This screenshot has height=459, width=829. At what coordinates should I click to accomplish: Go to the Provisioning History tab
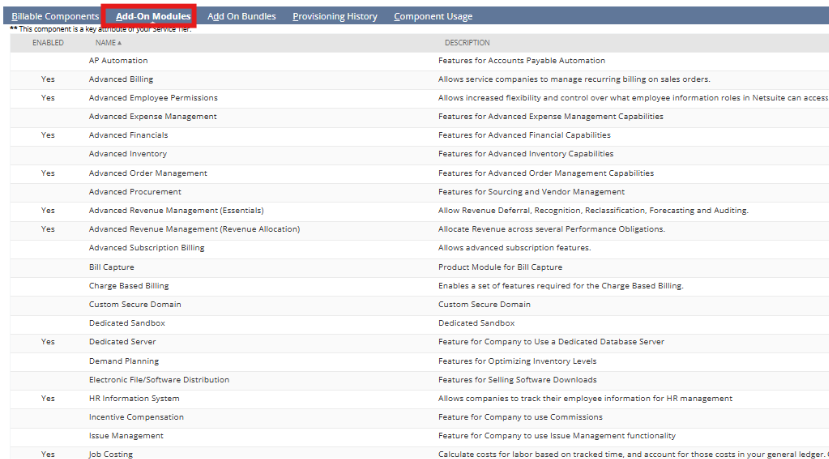point(334,16)
